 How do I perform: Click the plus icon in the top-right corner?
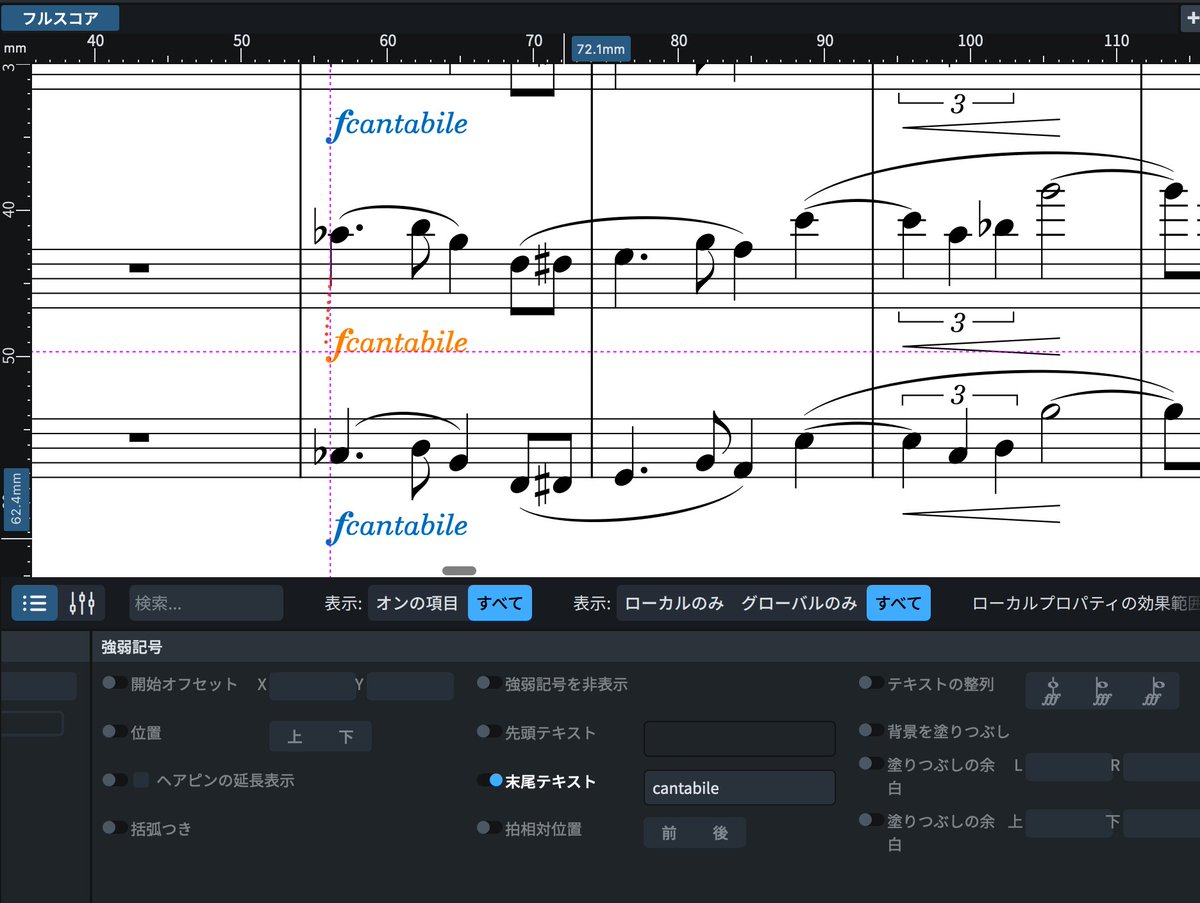click(1190, 17)
